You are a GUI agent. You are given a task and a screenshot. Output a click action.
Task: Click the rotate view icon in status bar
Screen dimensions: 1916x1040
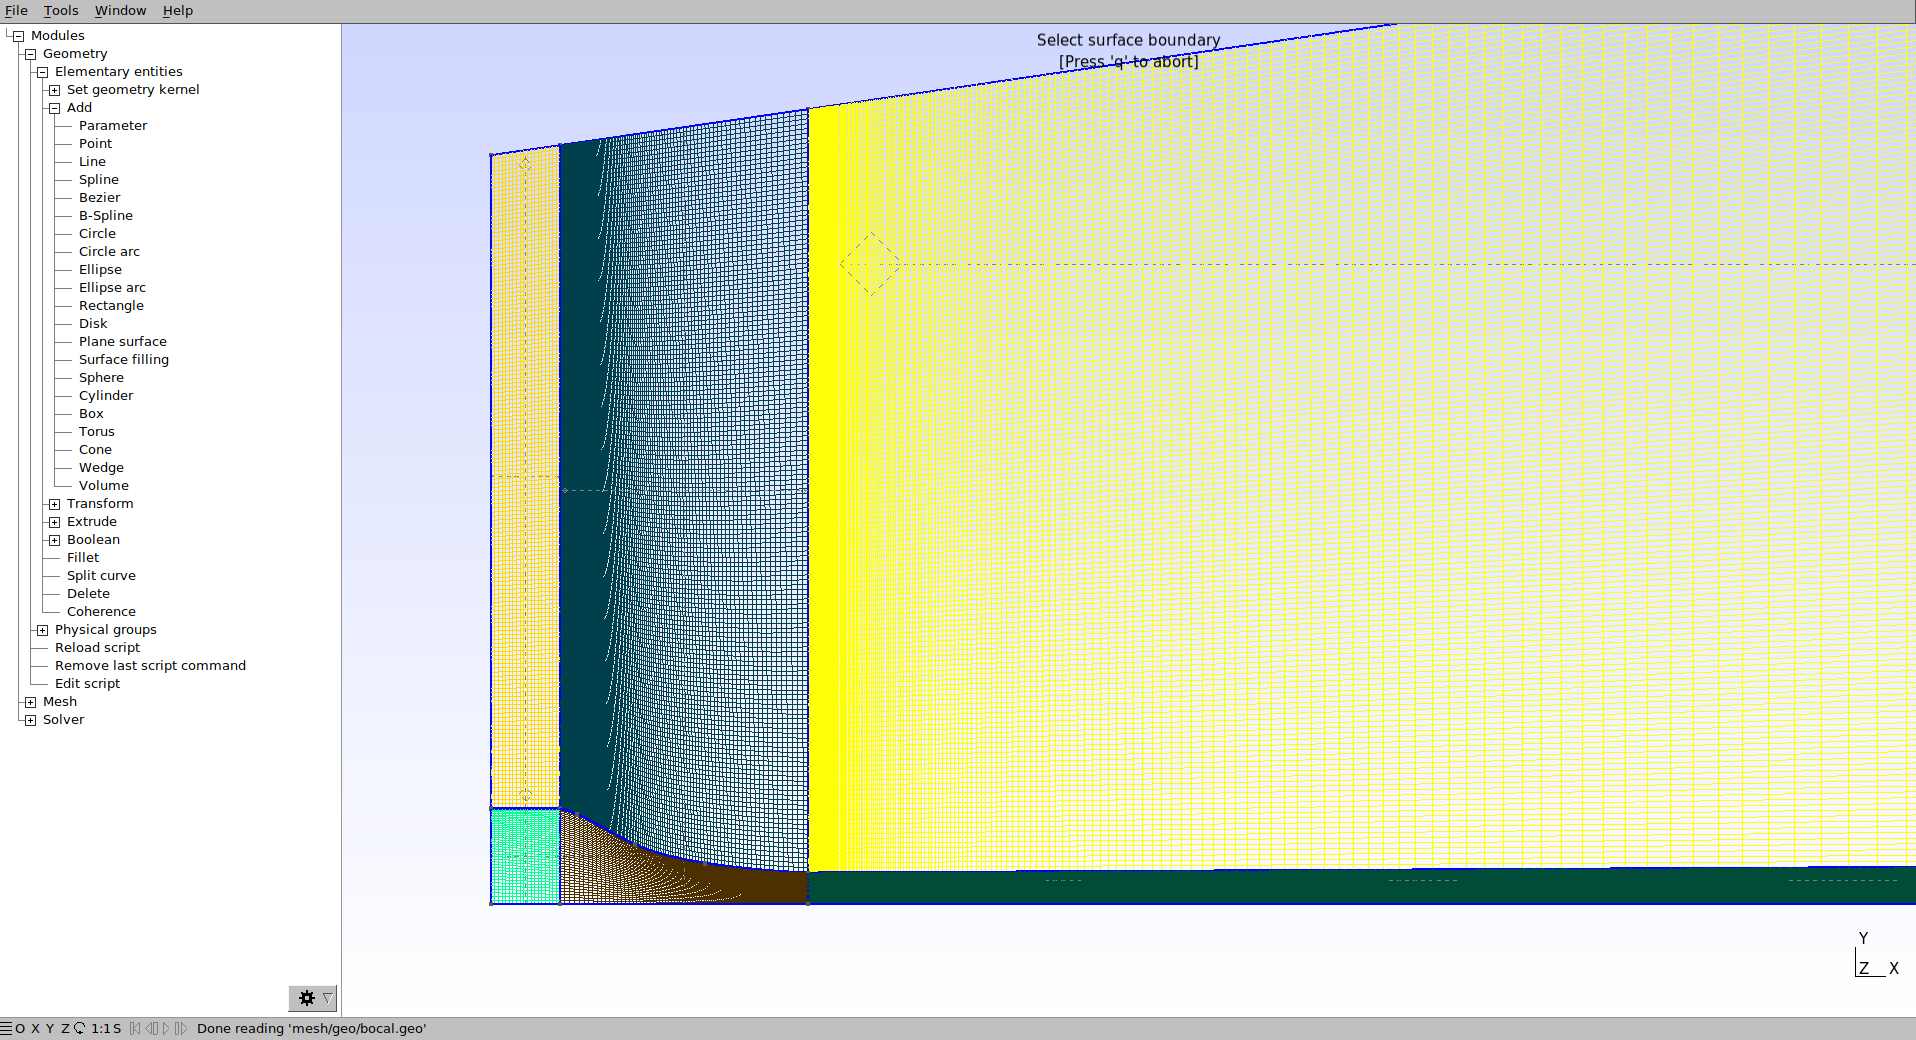pos(79,1028)
